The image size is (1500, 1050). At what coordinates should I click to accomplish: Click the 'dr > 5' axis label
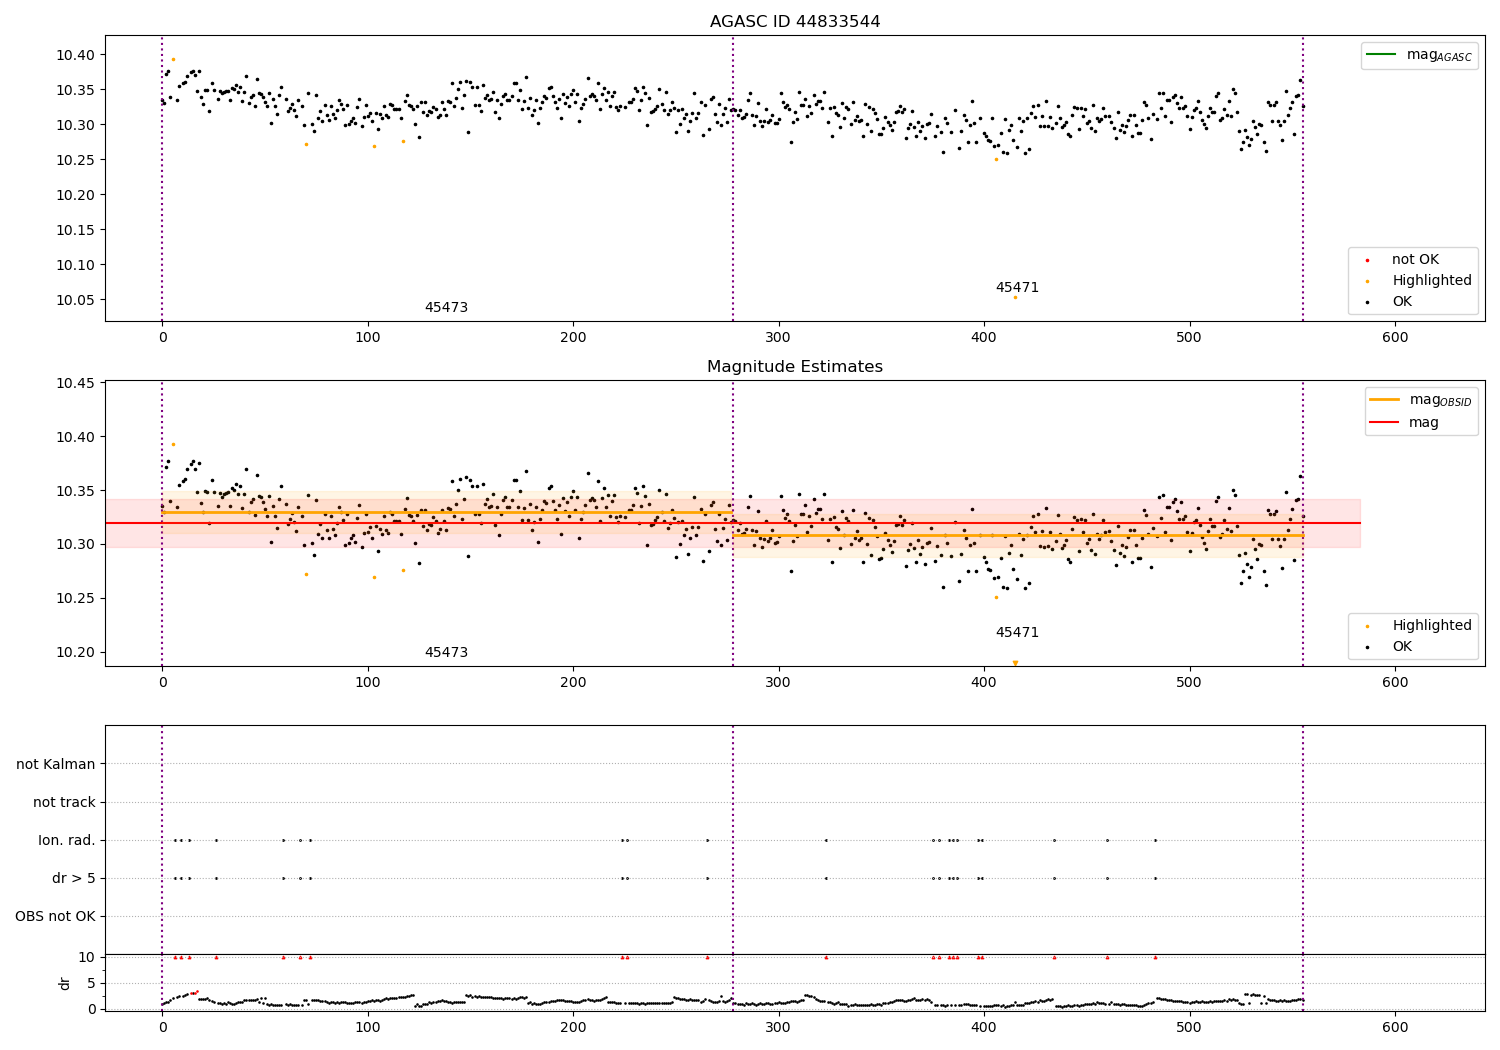(x=74, y=879)
